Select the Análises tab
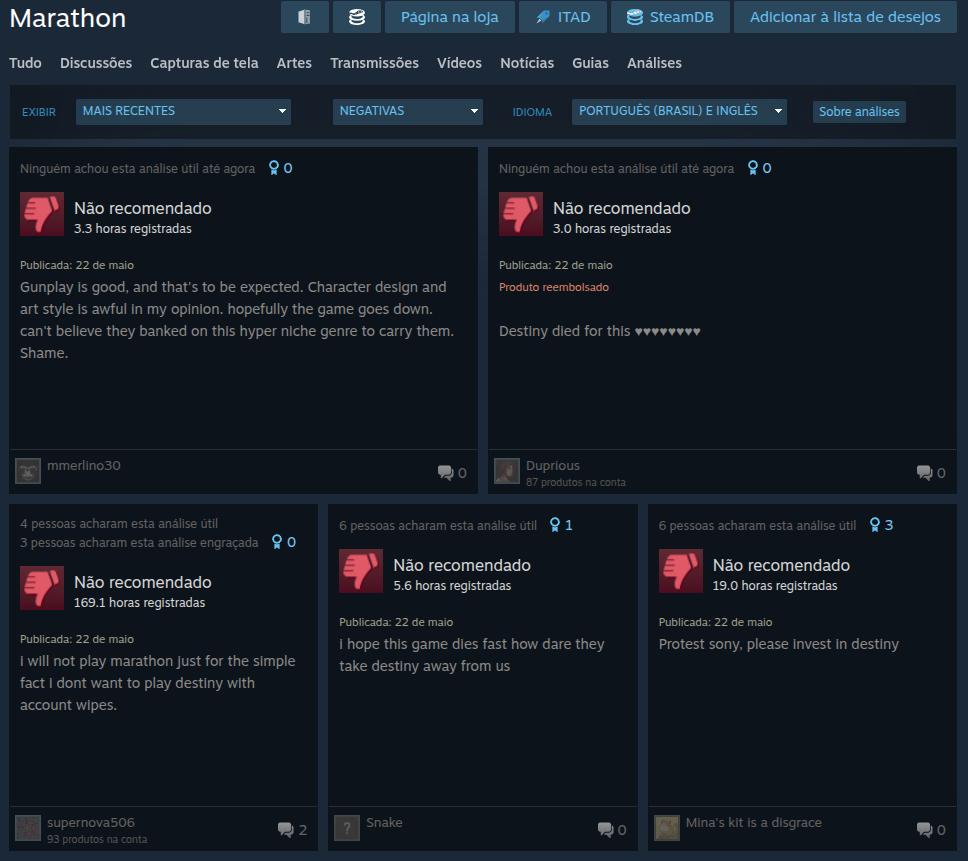Viewport: 968px width, 861px height. tap(654, 63)
